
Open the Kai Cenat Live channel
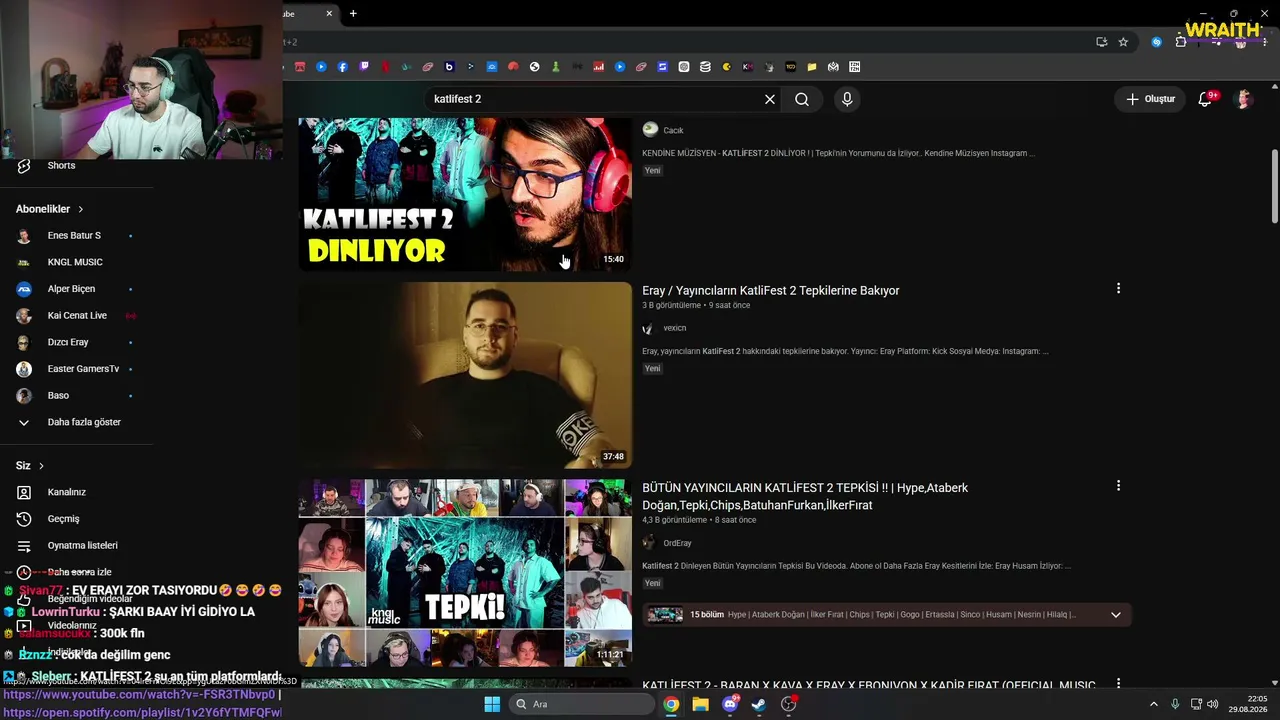point(75,316)
